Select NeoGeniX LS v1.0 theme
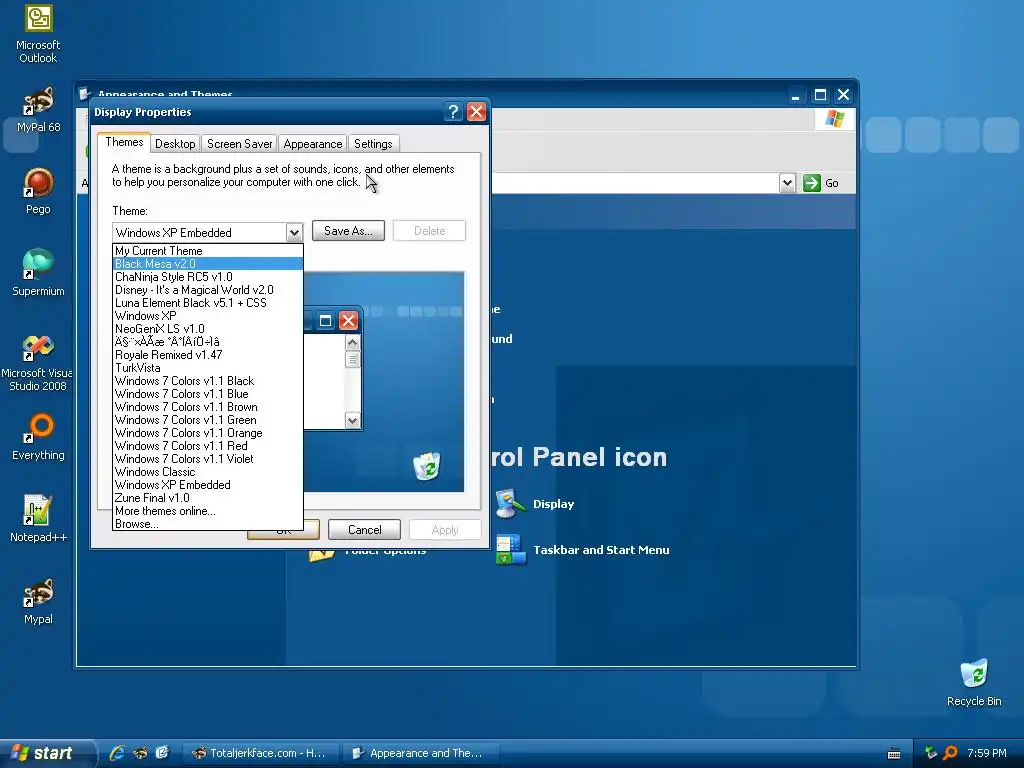 click(208, 329)
